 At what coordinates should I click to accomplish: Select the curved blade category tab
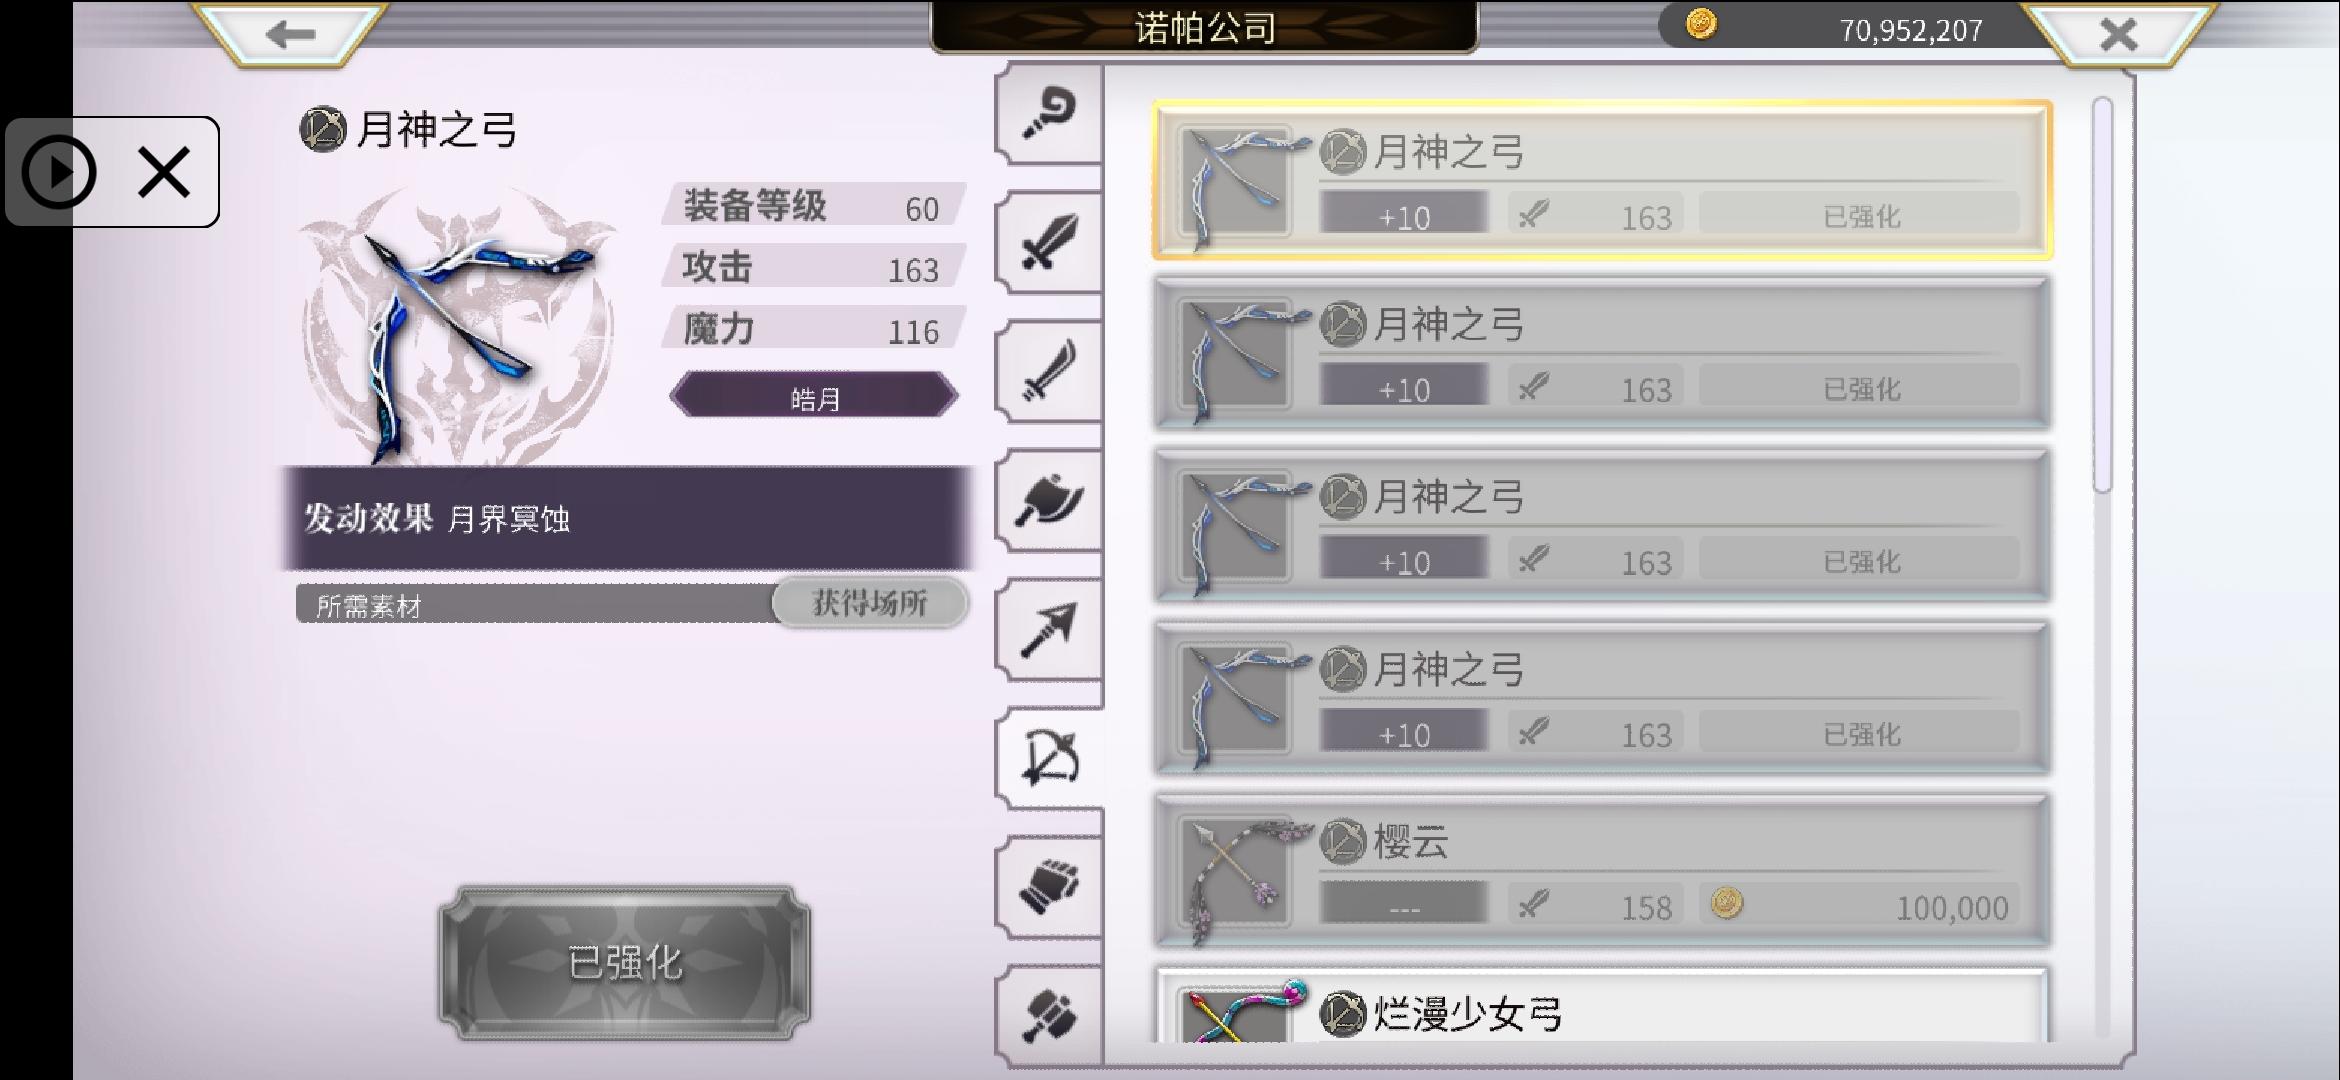point(1049,371)
